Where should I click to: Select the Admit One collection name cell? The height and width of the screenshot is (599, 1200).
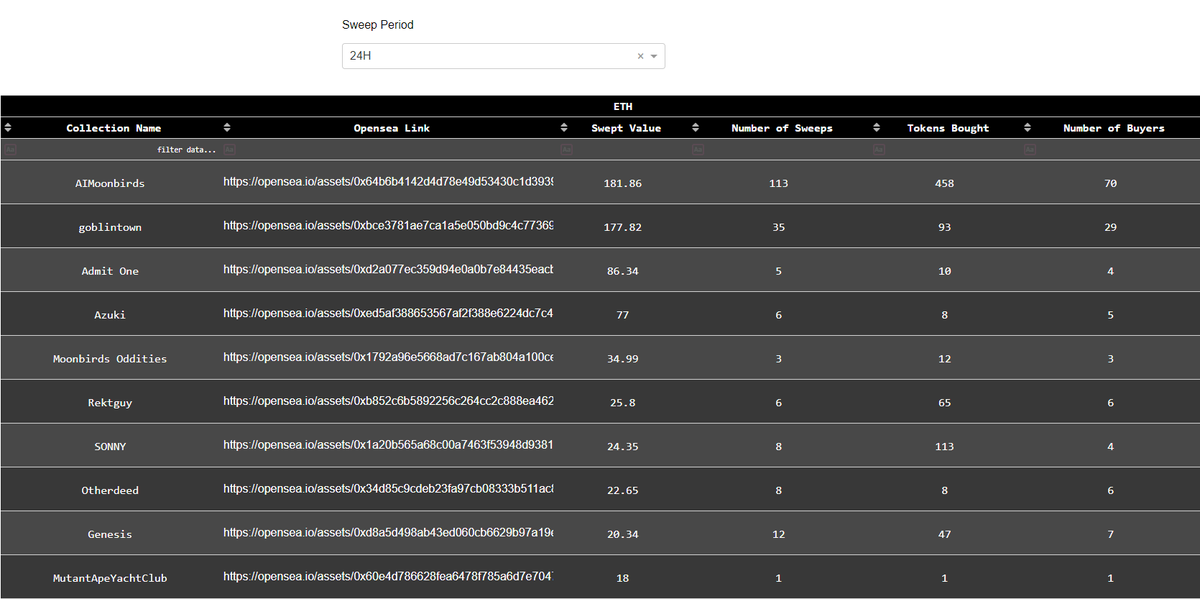pos(110,271)
